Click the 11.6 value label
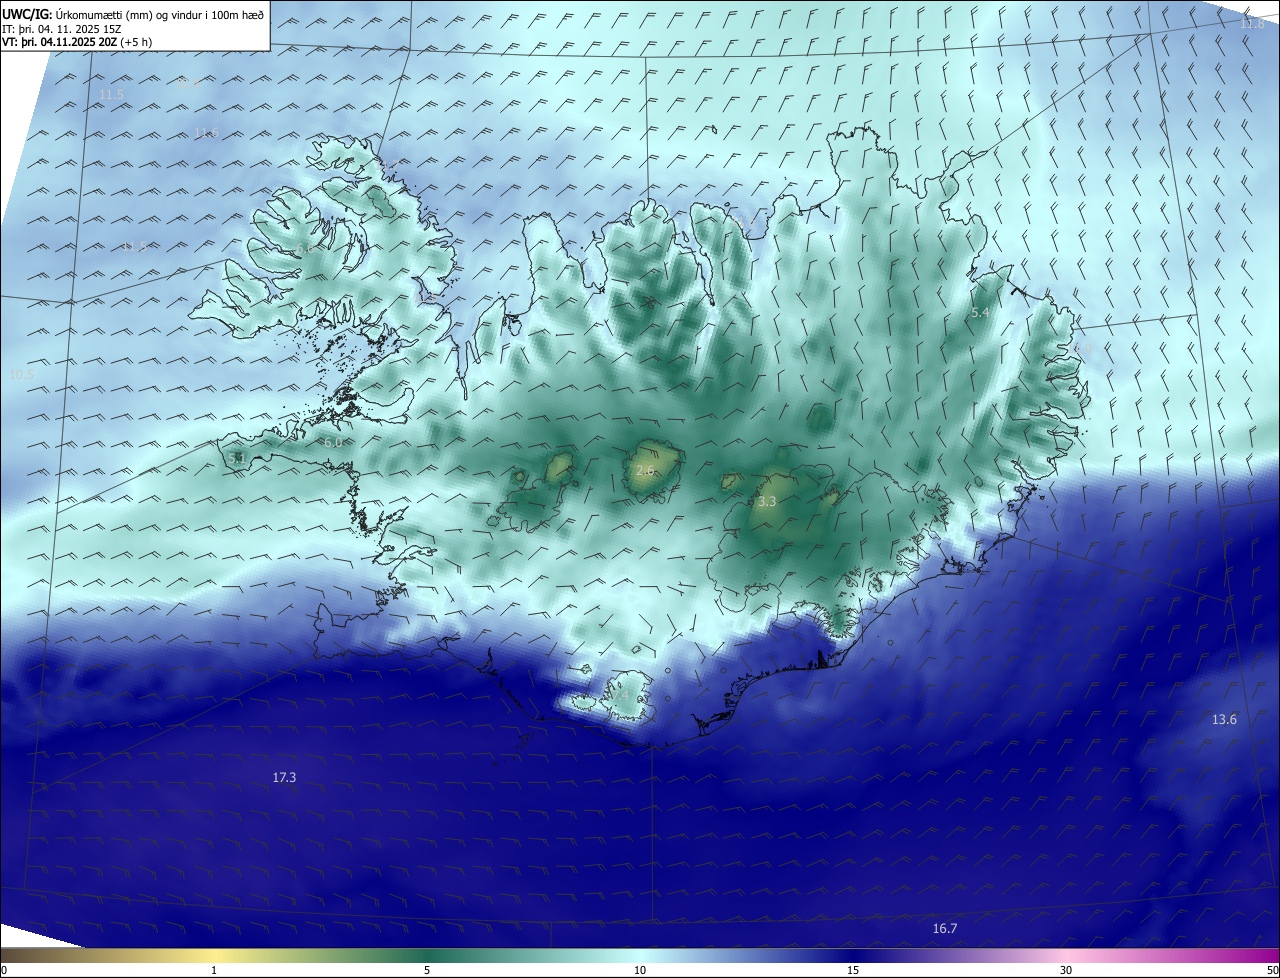The height and width of the screenshot is (978, 1280). point(206,133)
